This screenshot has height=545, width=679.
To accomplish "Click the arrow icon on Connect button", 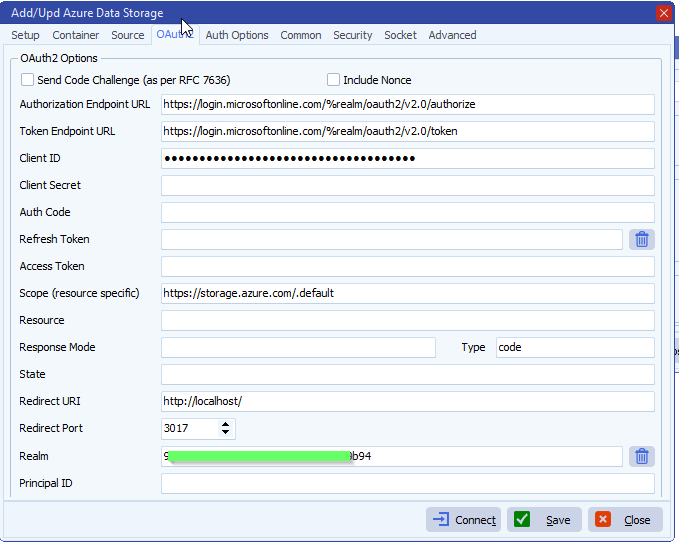I will point(441,519).
